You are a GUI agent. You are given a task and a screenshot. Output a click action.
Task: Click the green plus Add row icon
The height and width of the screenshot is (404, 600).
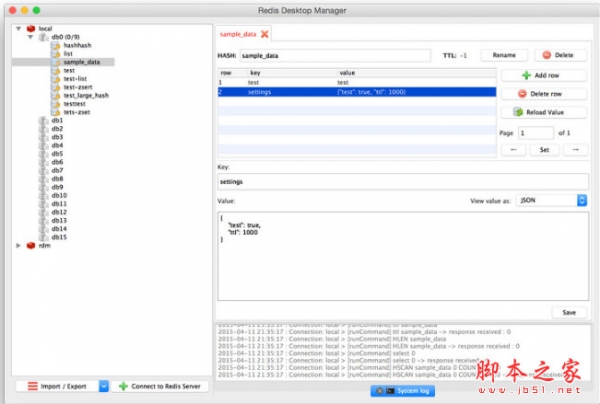point(527,75)
